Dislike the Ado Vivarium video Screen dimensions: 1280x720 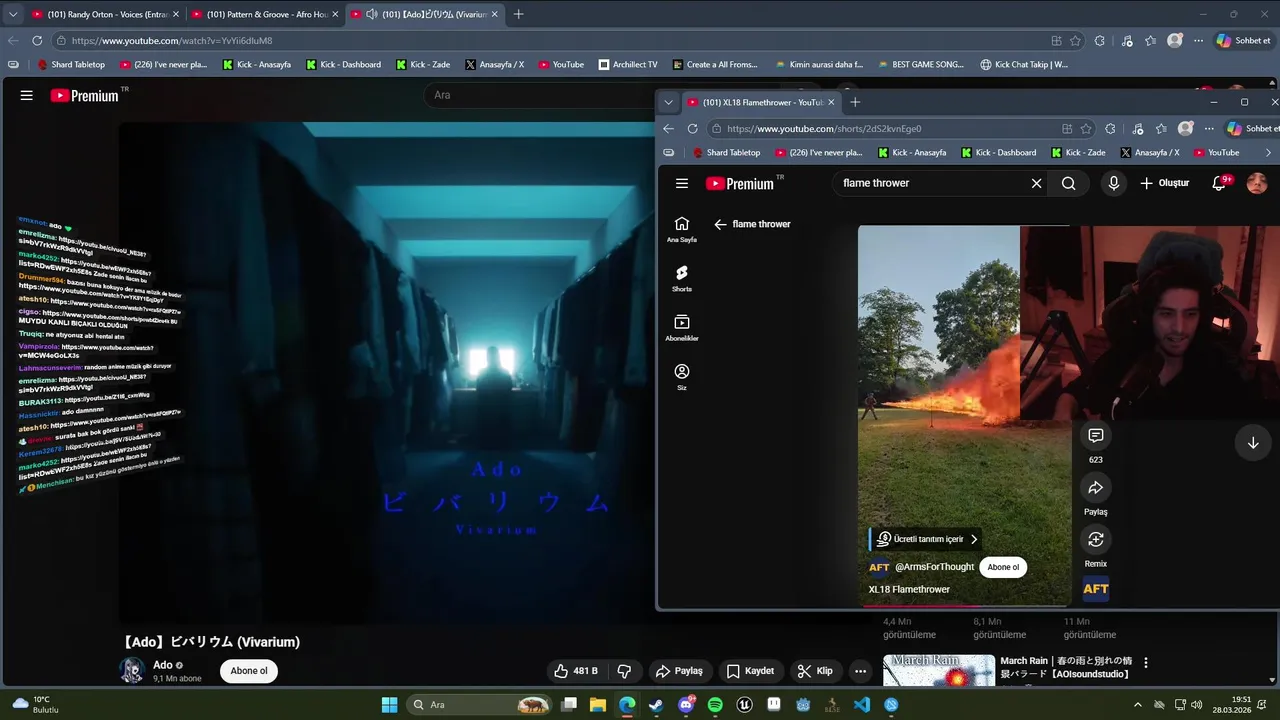click(x=624, y=671)
